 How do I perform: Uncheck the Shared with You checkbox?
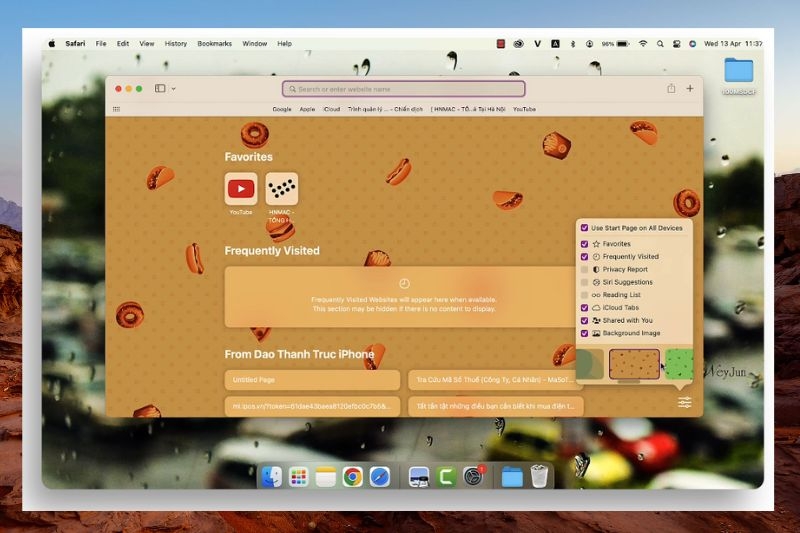coord(585,320)
